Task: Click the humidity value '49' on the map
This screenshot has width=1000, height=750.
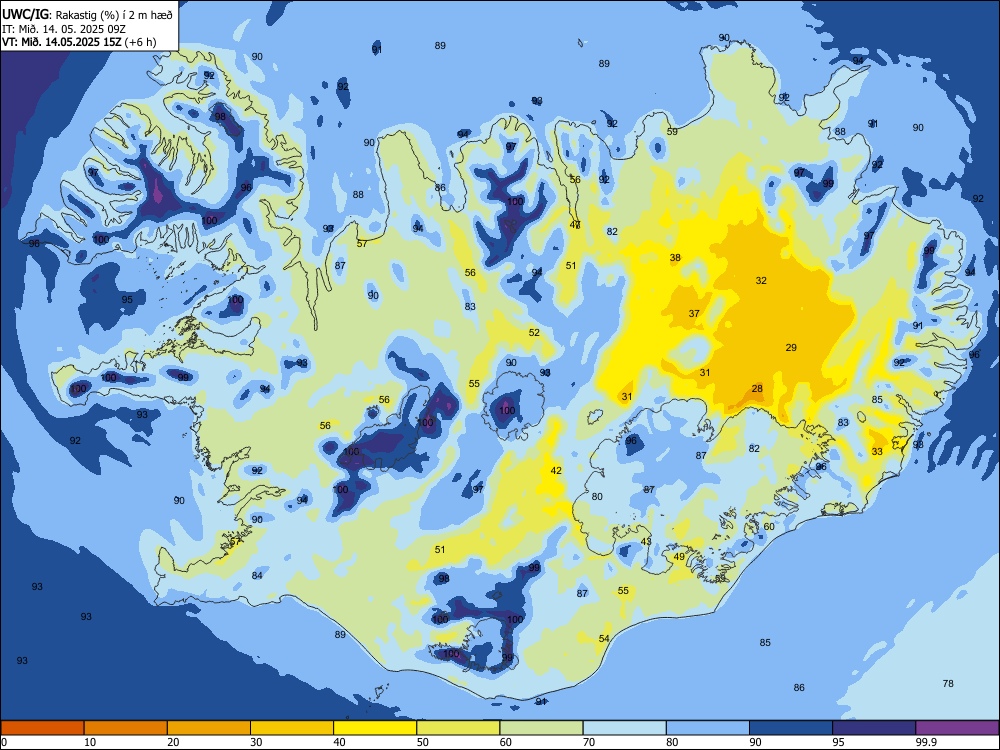Action: (679, 556)
